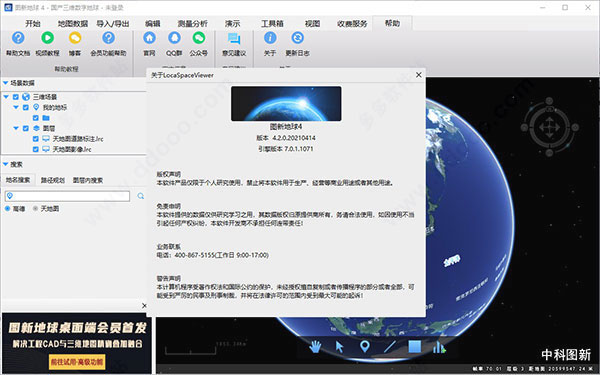
Task: Click the 版本 4.2.0.20210414 text
Action: [286, 138]
